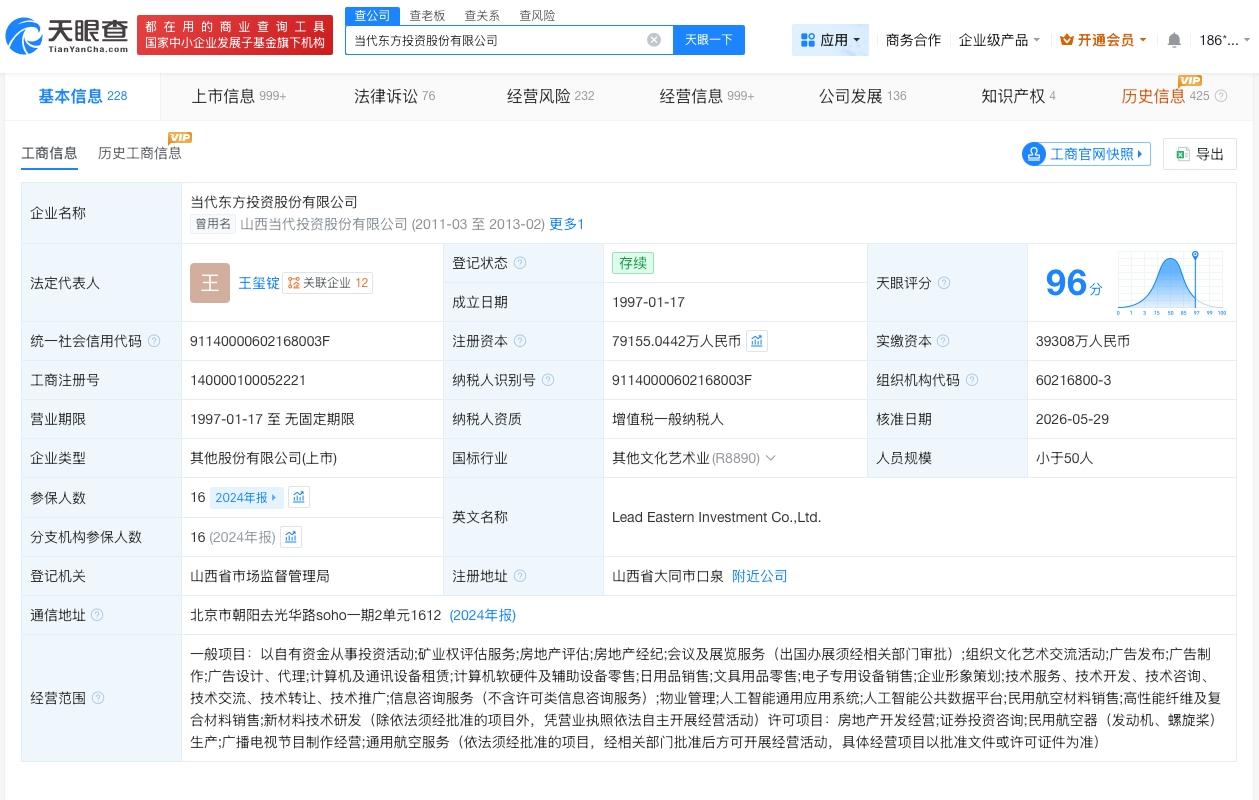Screen dimensions: 1259x800
Task: Show help for 通信地址
Action: click(98, 615)
